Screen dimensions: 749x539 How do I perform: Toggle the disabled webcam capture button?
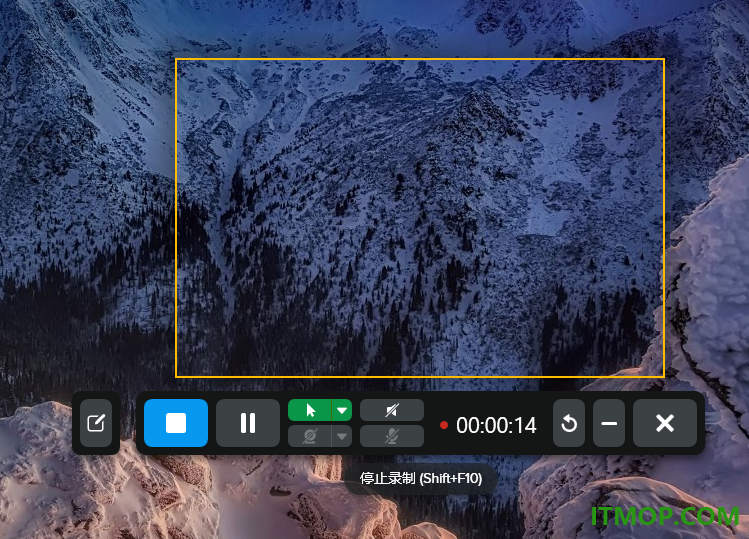[310, 436]
